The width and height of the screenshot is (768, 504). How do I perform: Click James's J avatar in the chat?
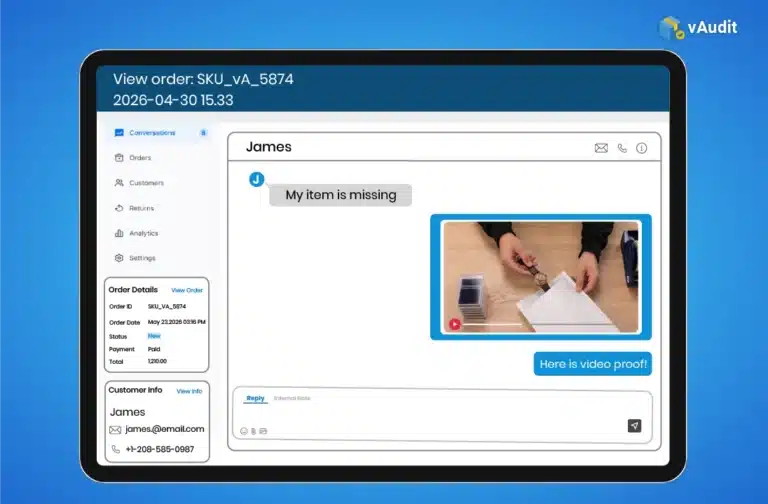[x=257, y=179]
